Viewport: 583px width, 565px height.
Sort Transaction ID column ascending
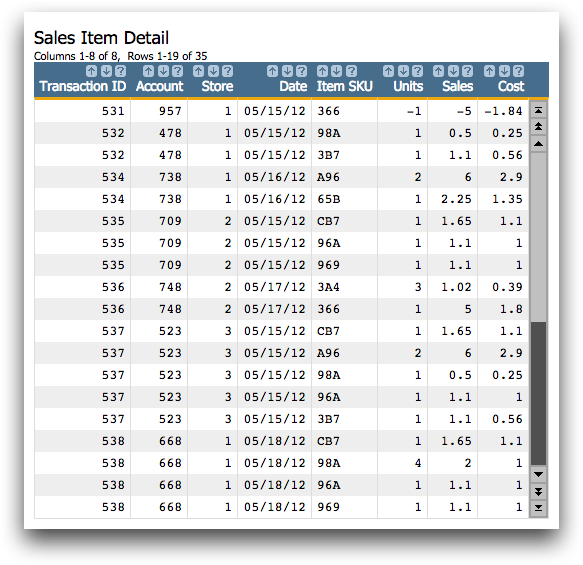click(x=91, y=71)
